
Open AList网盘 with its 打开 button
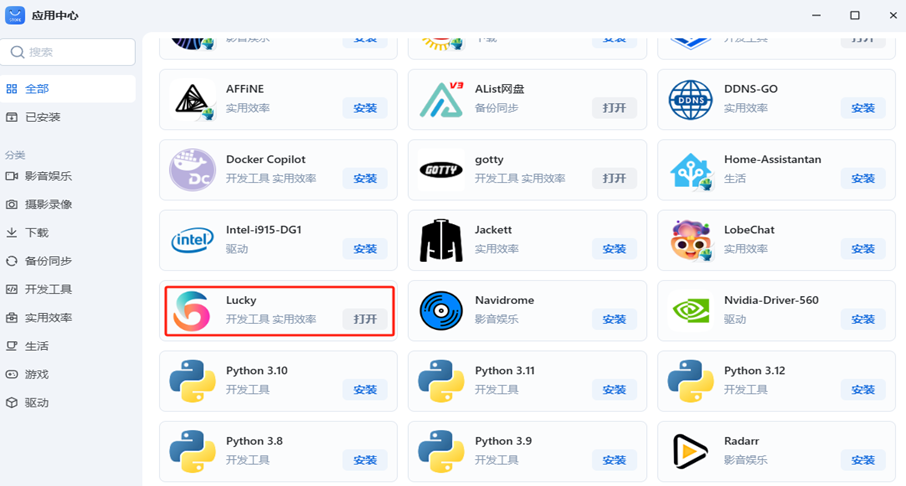click(x=614, y=108)
